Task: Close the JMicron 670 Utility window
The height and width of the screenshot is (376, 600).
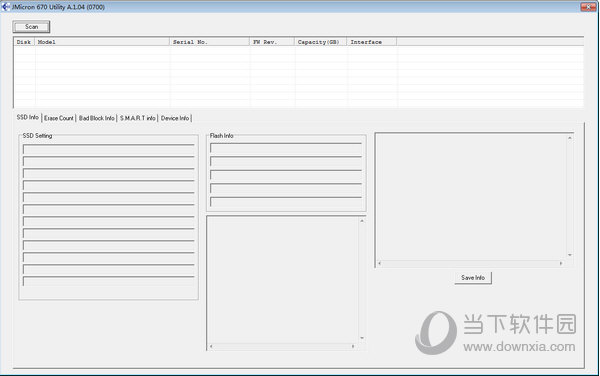Action: (x=588, y=7)
